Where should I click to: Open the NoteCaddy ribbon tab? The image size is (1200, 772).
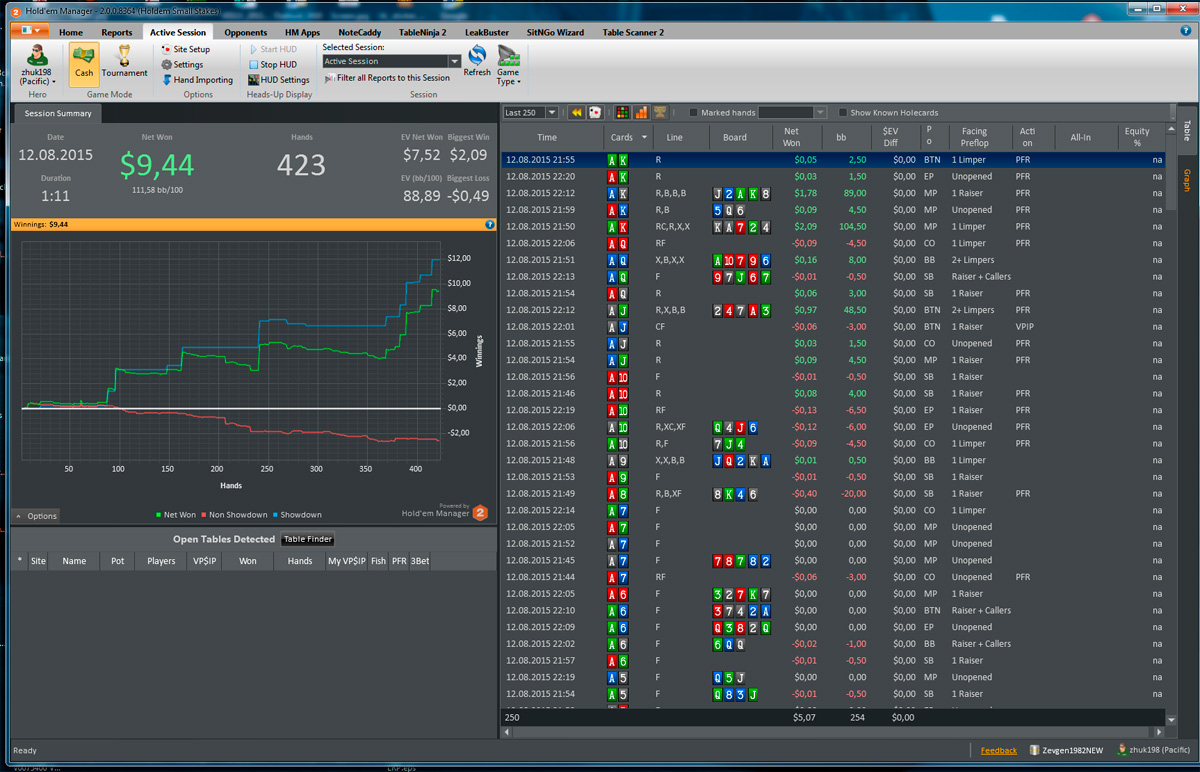(359, 32)
